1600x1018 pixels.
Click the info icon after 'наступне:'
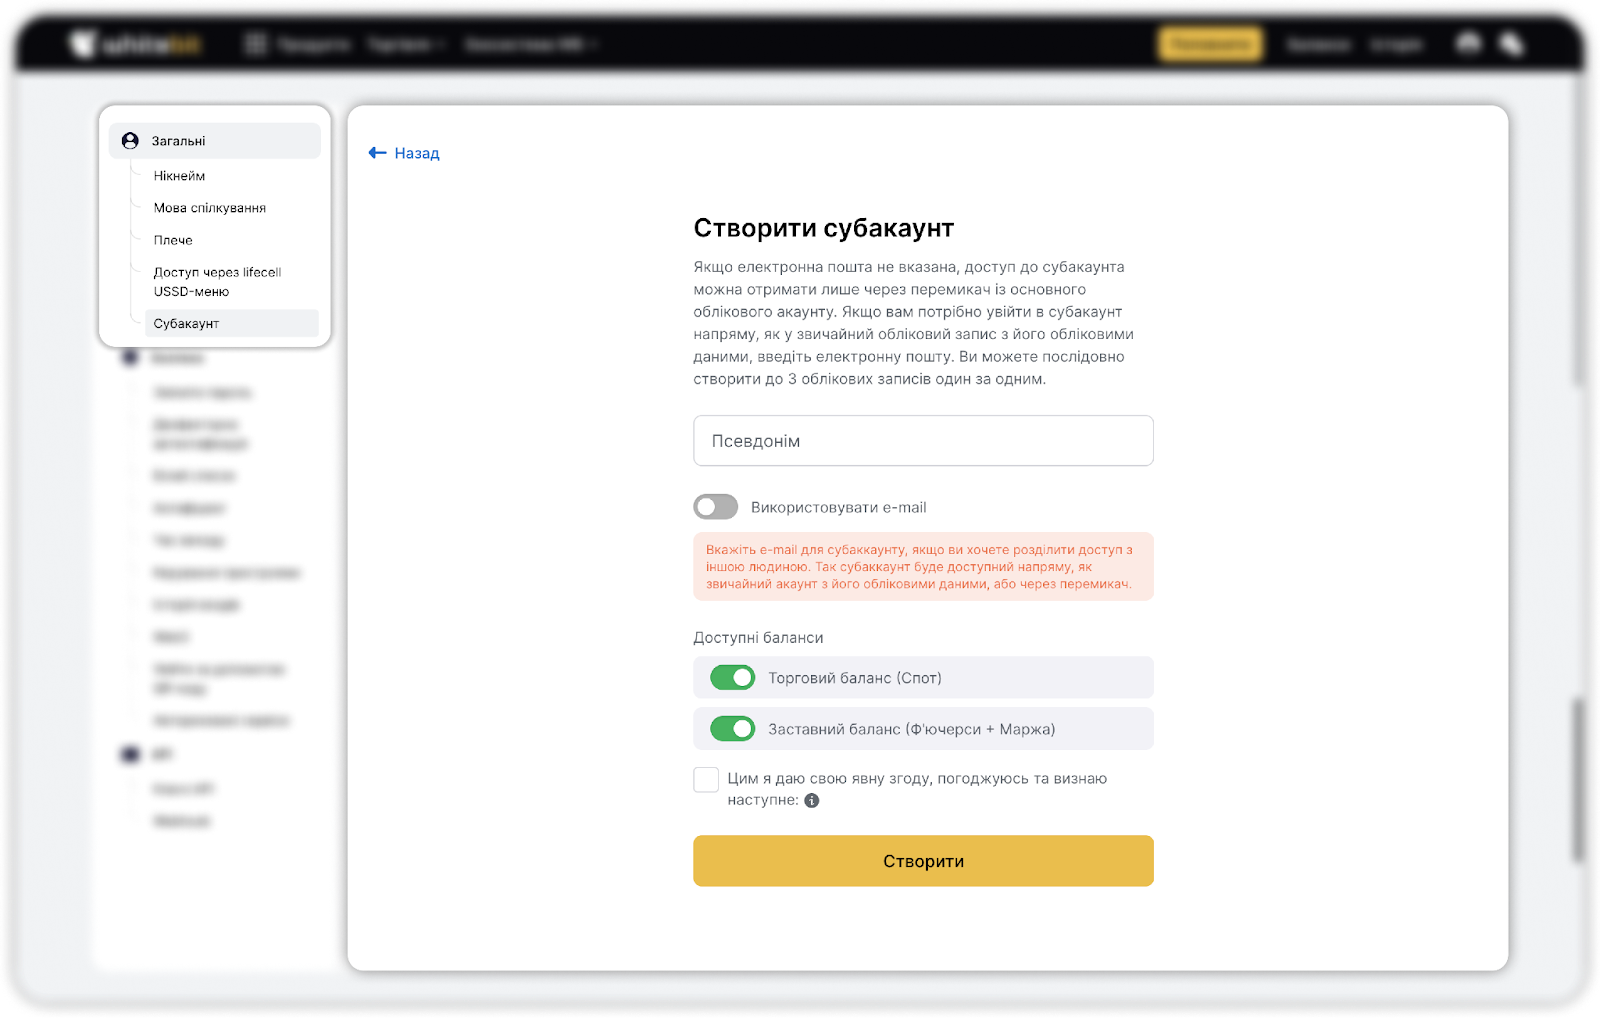click(x=812, y=800)
